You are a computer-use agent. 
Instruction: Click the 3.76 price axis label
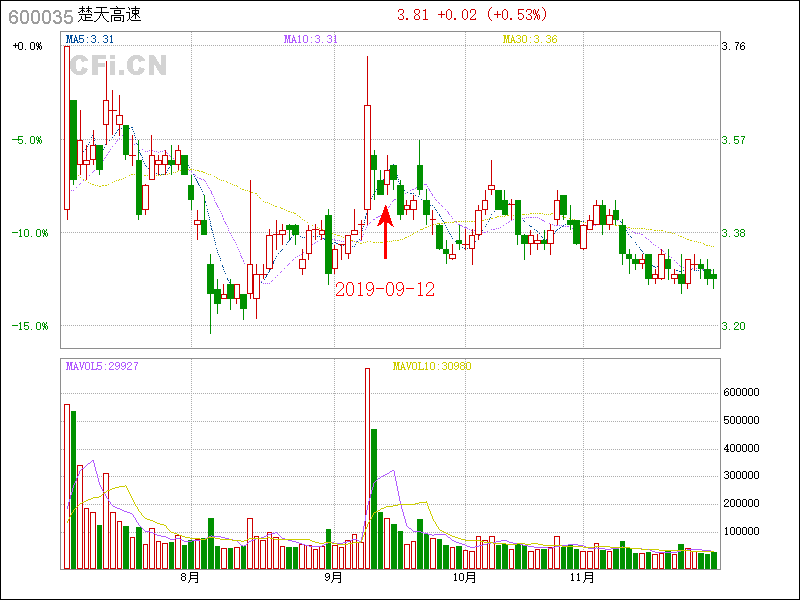click(733, 46)
